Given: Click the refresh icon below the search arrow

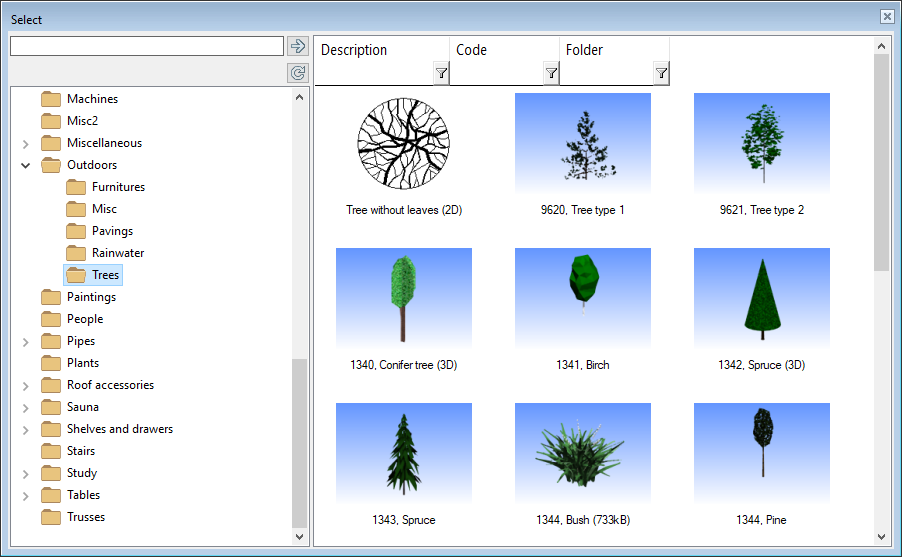Looking at the screenshot, I should pyautogui.click(x=297, y=73).
